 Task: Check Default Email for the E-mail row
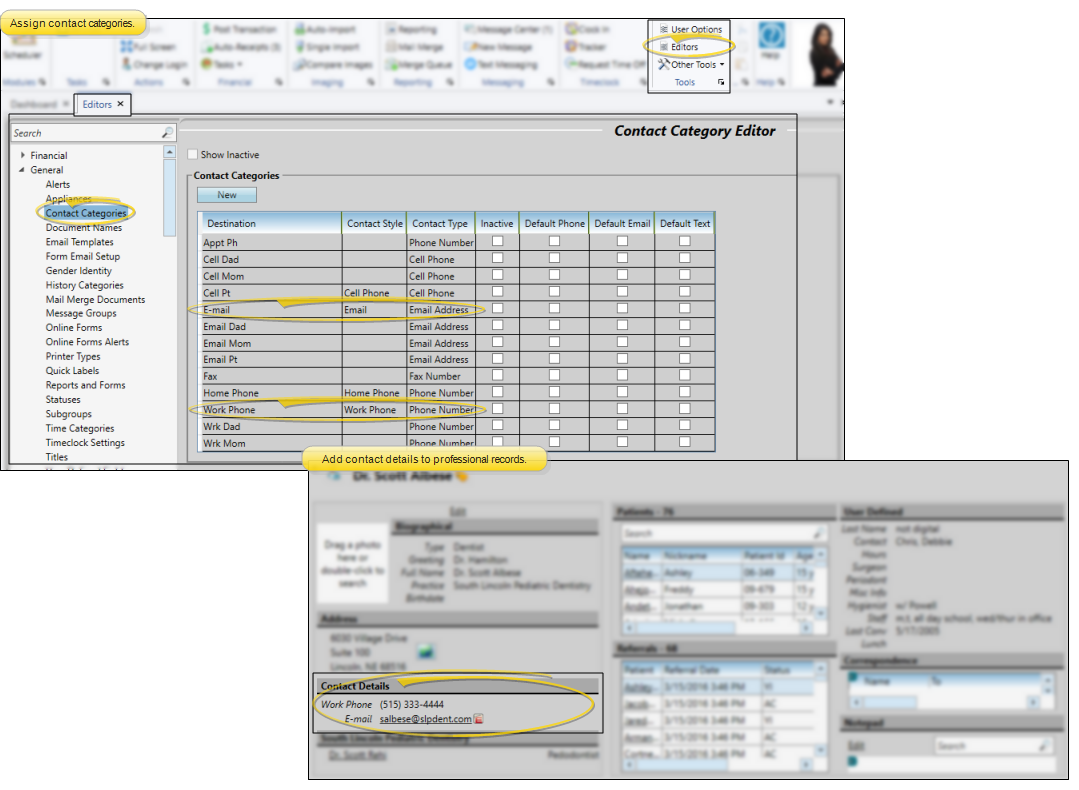(x=622, y=310)
